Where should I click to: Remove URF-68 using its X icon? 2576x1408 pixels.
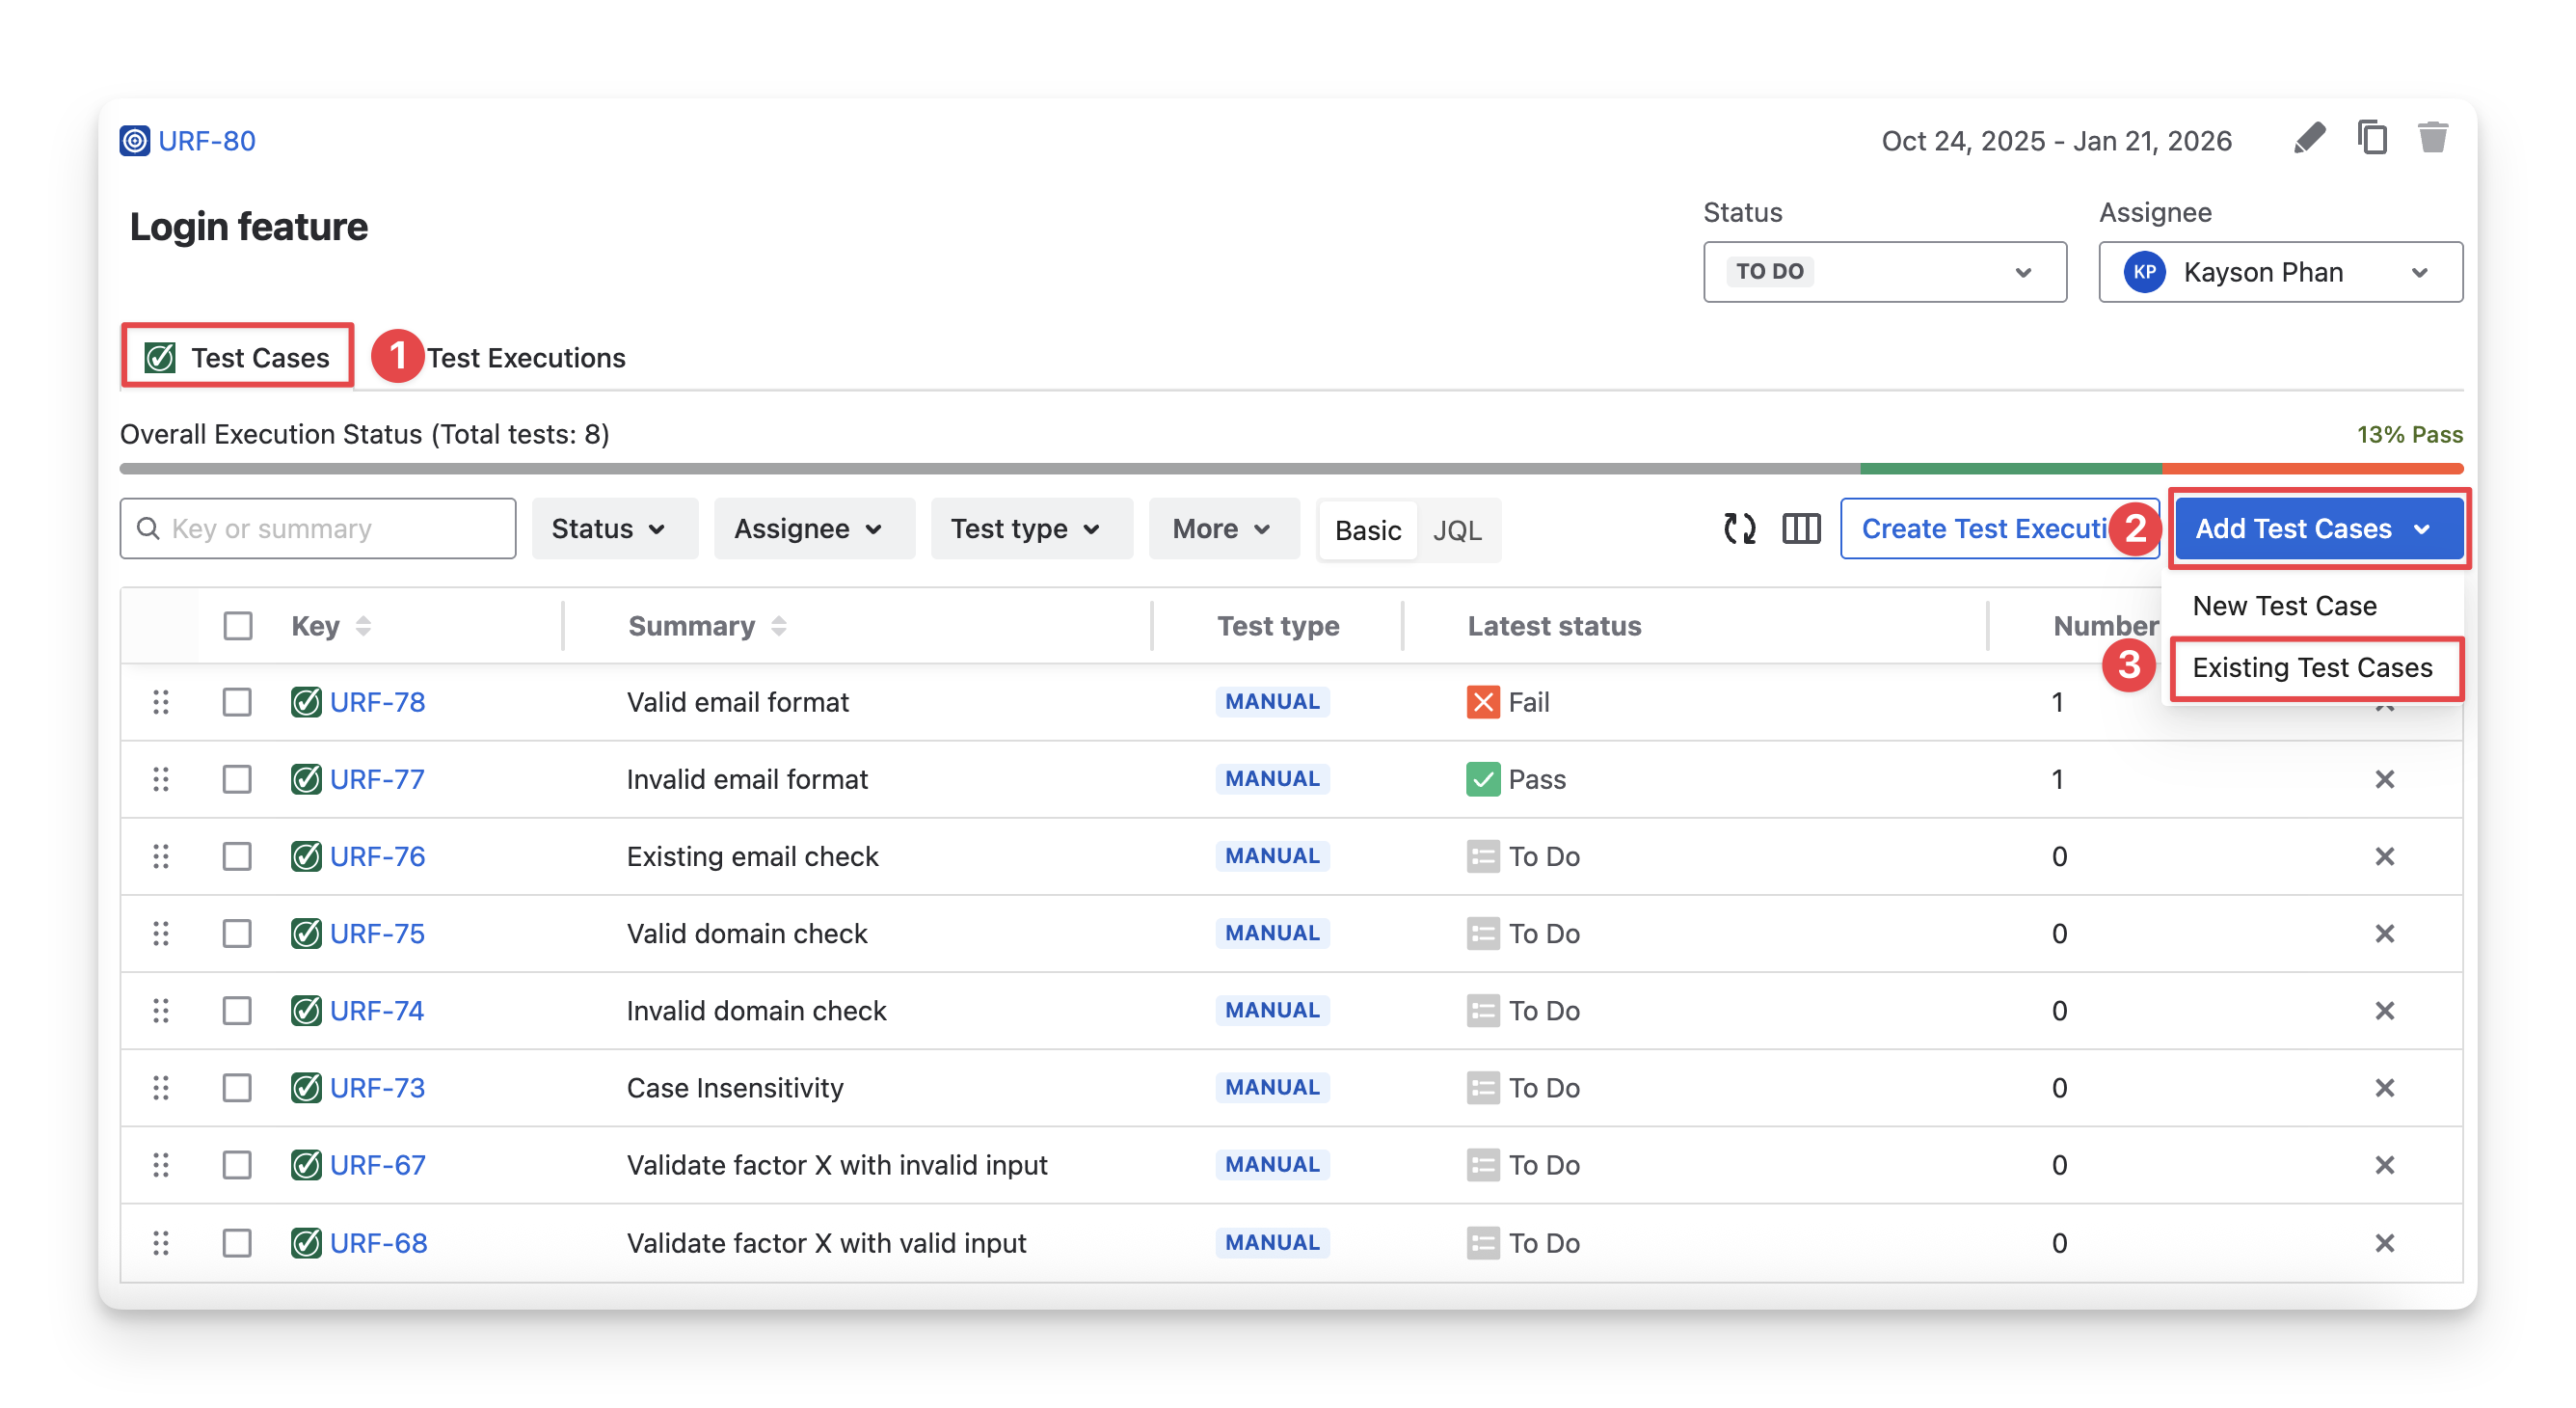(2384, 1243)
